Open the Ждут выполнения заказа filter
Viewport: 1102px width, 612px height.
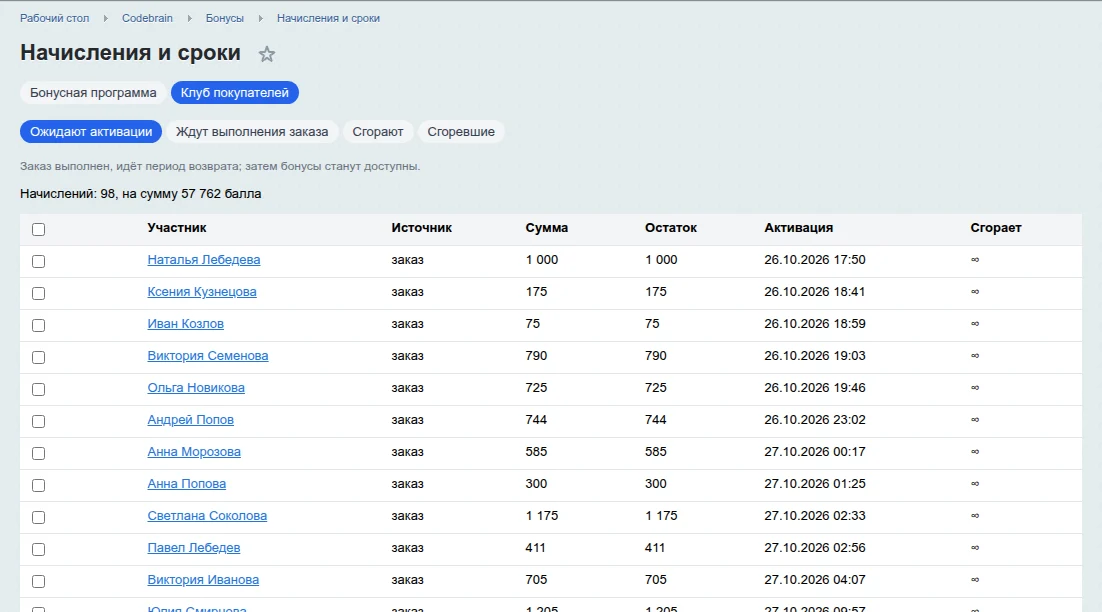252,131
